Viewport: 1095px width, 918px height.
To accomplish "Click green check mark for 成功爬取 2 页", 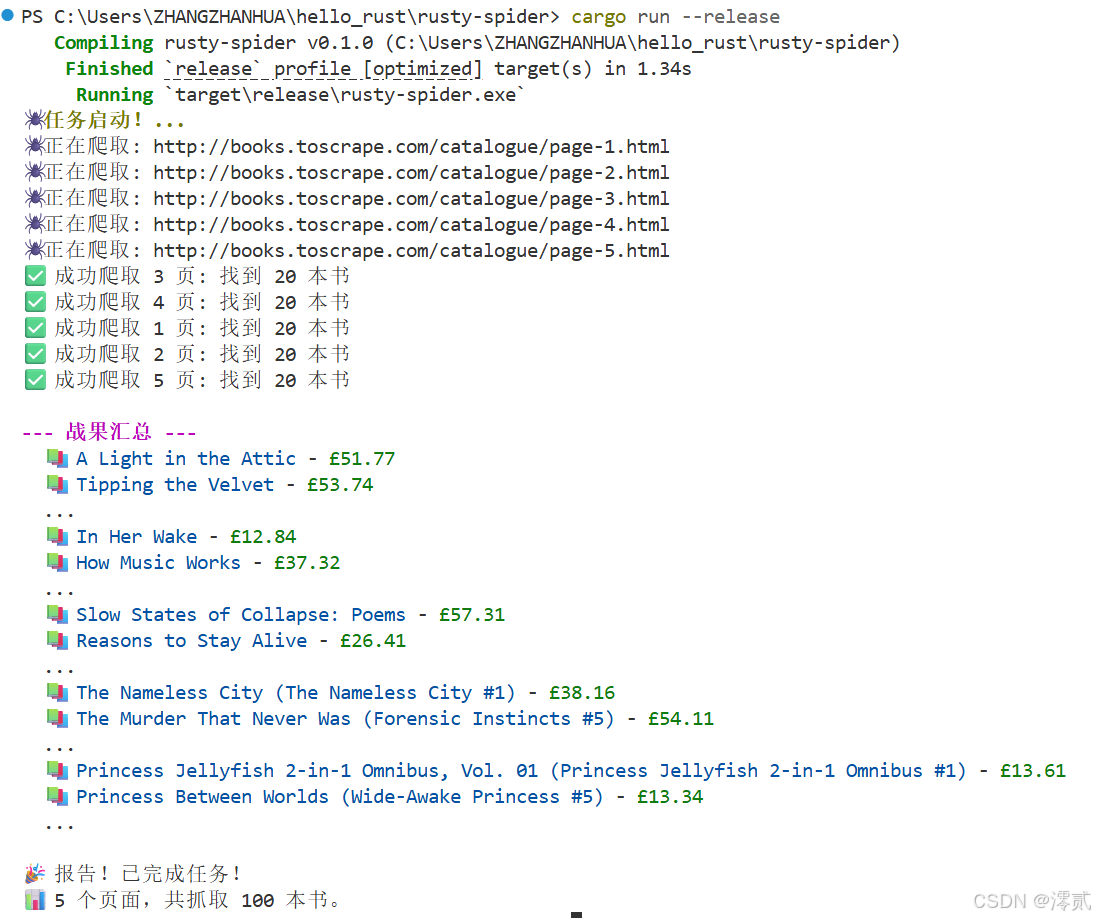I will [35, 354].
